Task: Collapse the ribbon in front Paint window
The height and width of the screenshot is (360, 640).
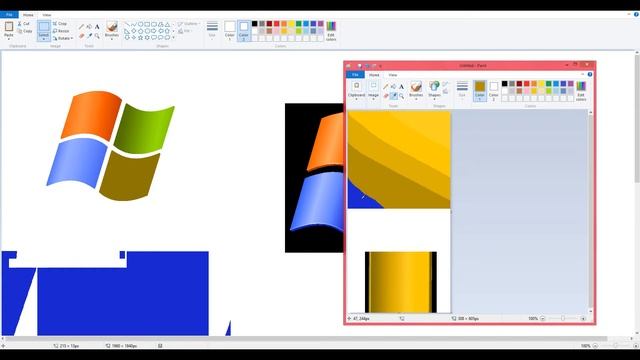Action: click(582, 75)
